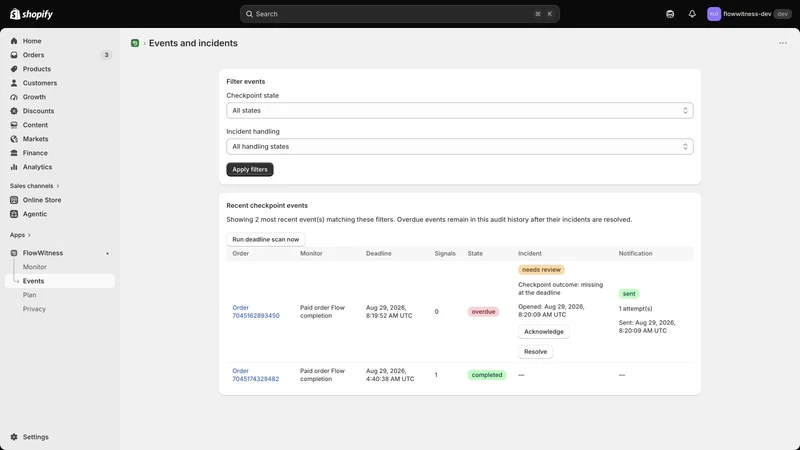800x450 pixels.
Task: Click the green FlowWitness breadcrumb icon
Action: click(x=135, y=43)
